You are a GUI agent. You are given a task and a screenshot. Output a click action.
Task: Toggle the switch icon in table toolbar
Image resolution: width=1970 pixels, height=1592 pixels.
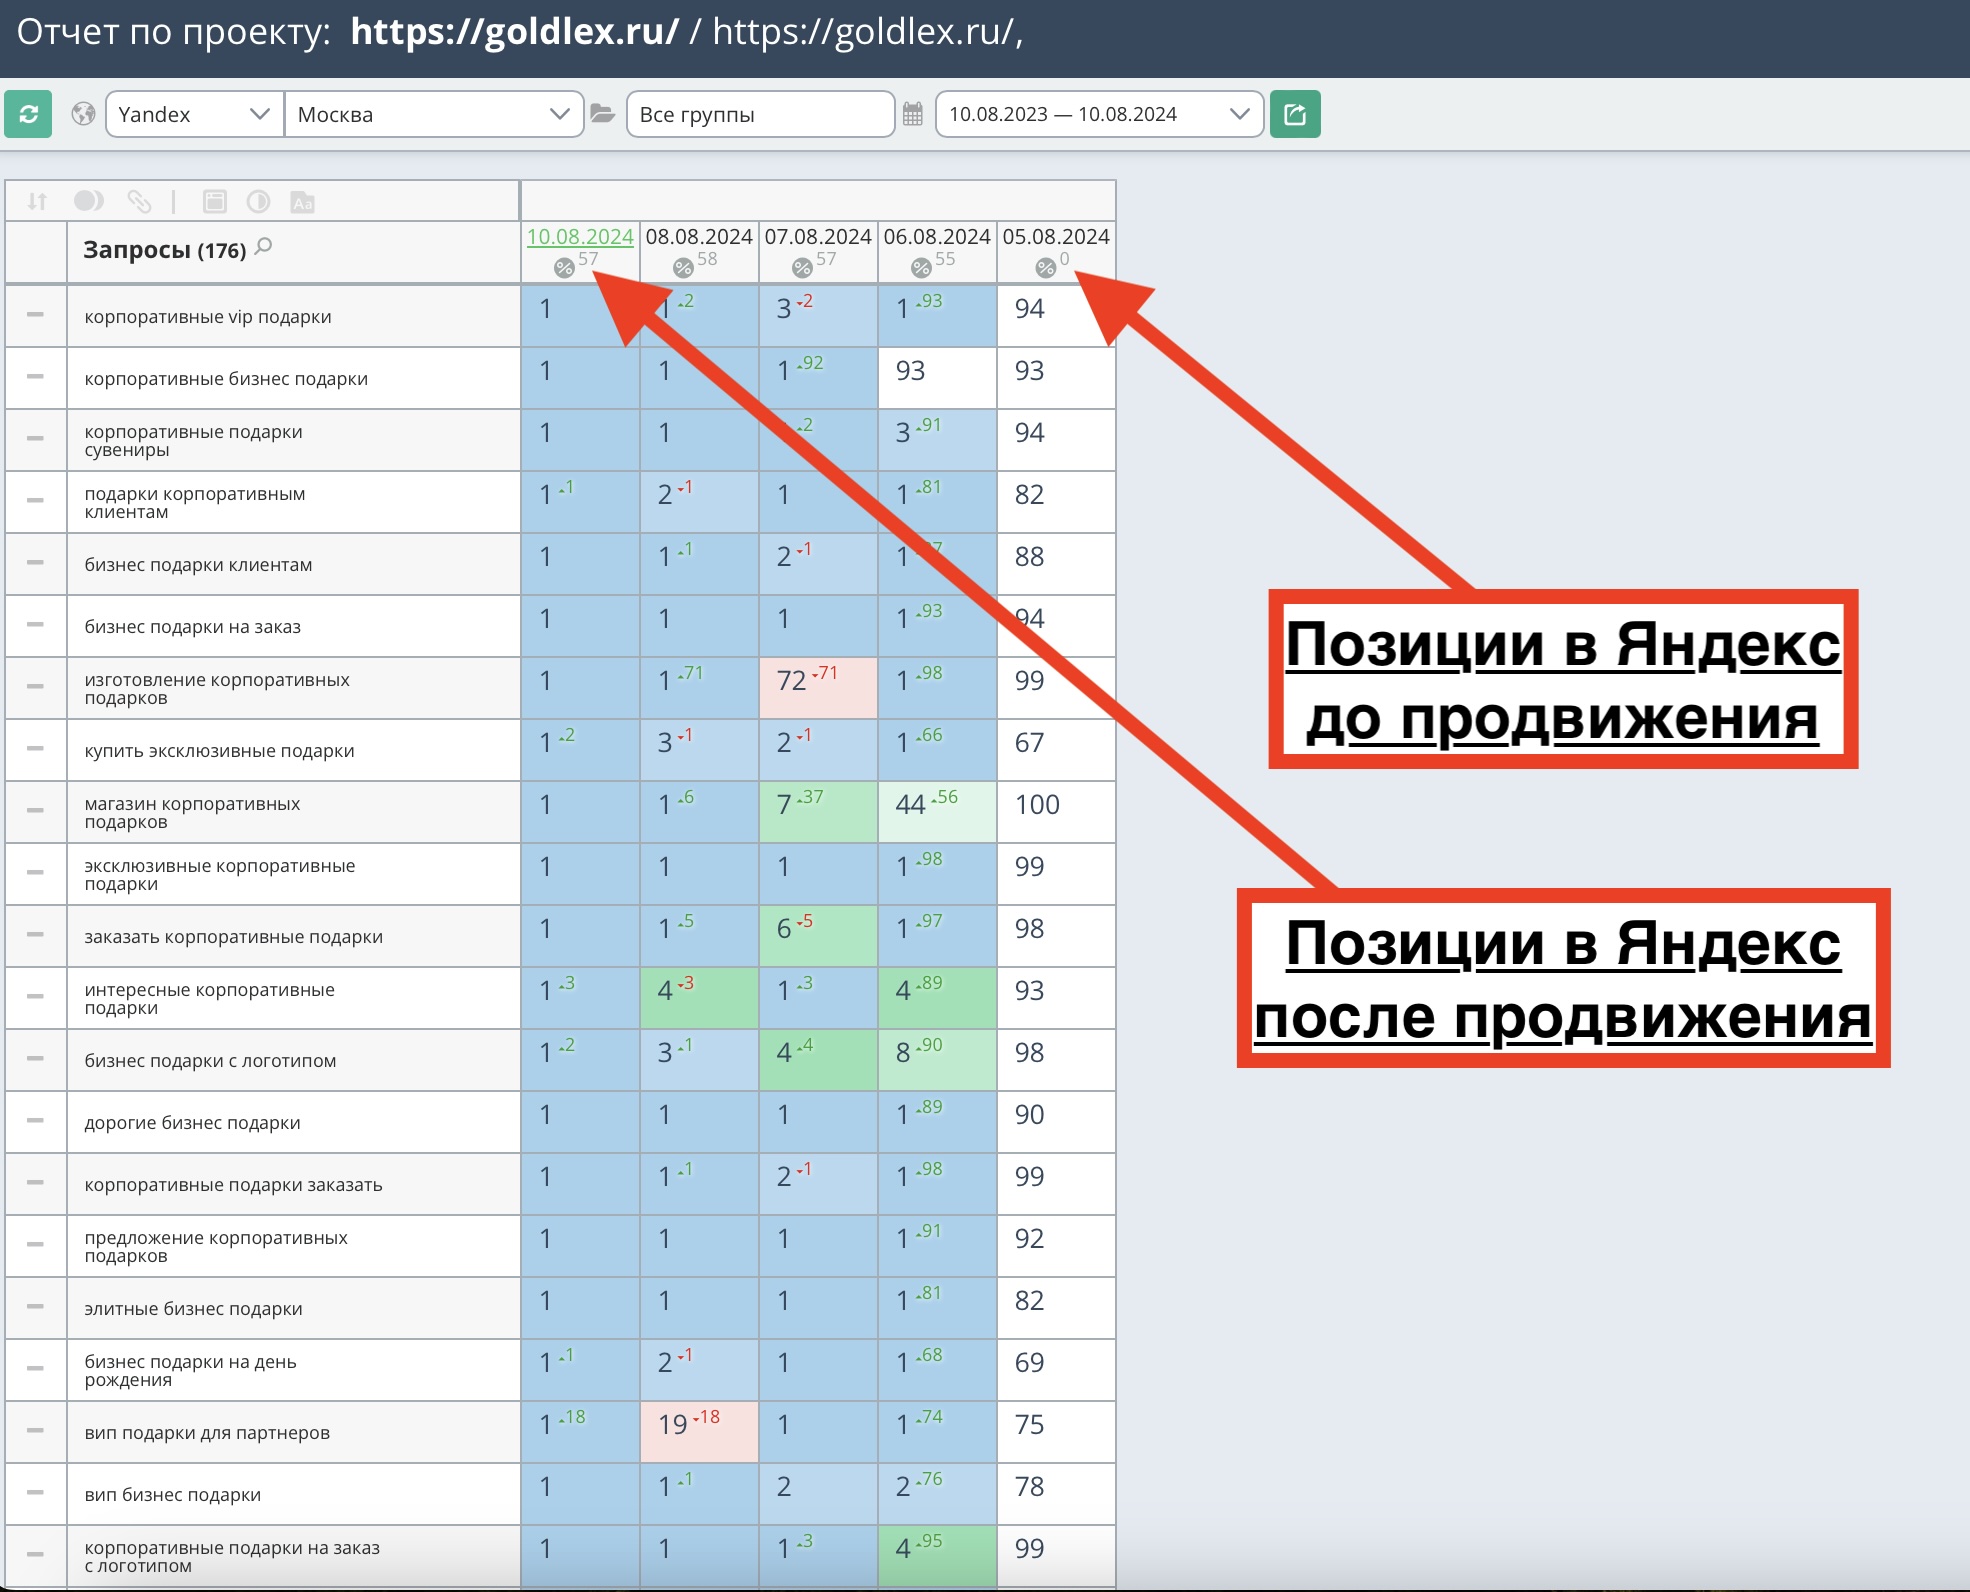(x=89, y=202)
